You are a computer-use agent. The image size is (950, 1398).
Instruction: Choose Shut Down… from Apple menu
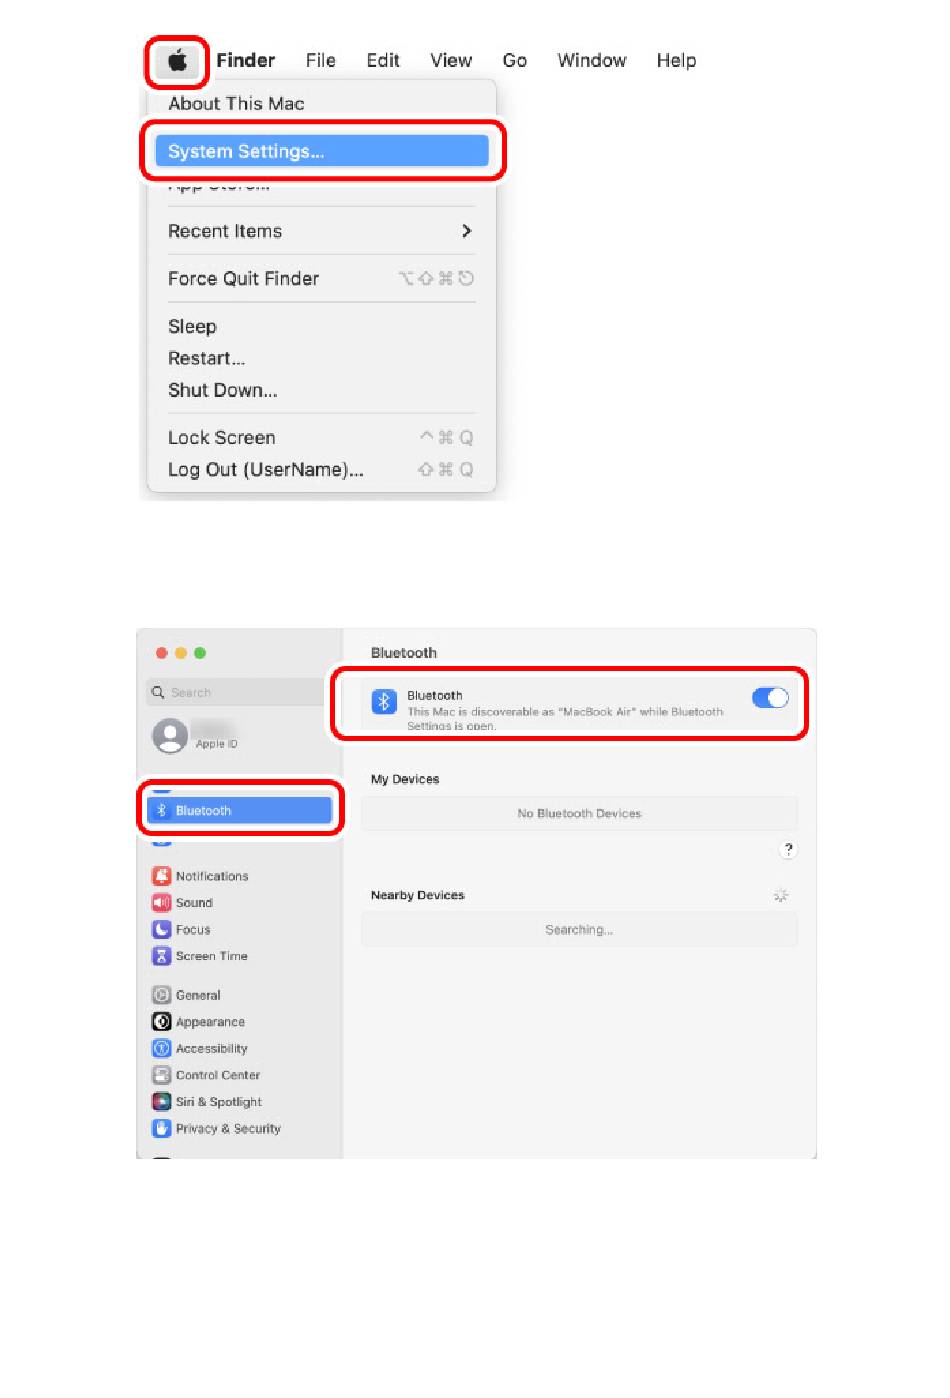[223, 390]
